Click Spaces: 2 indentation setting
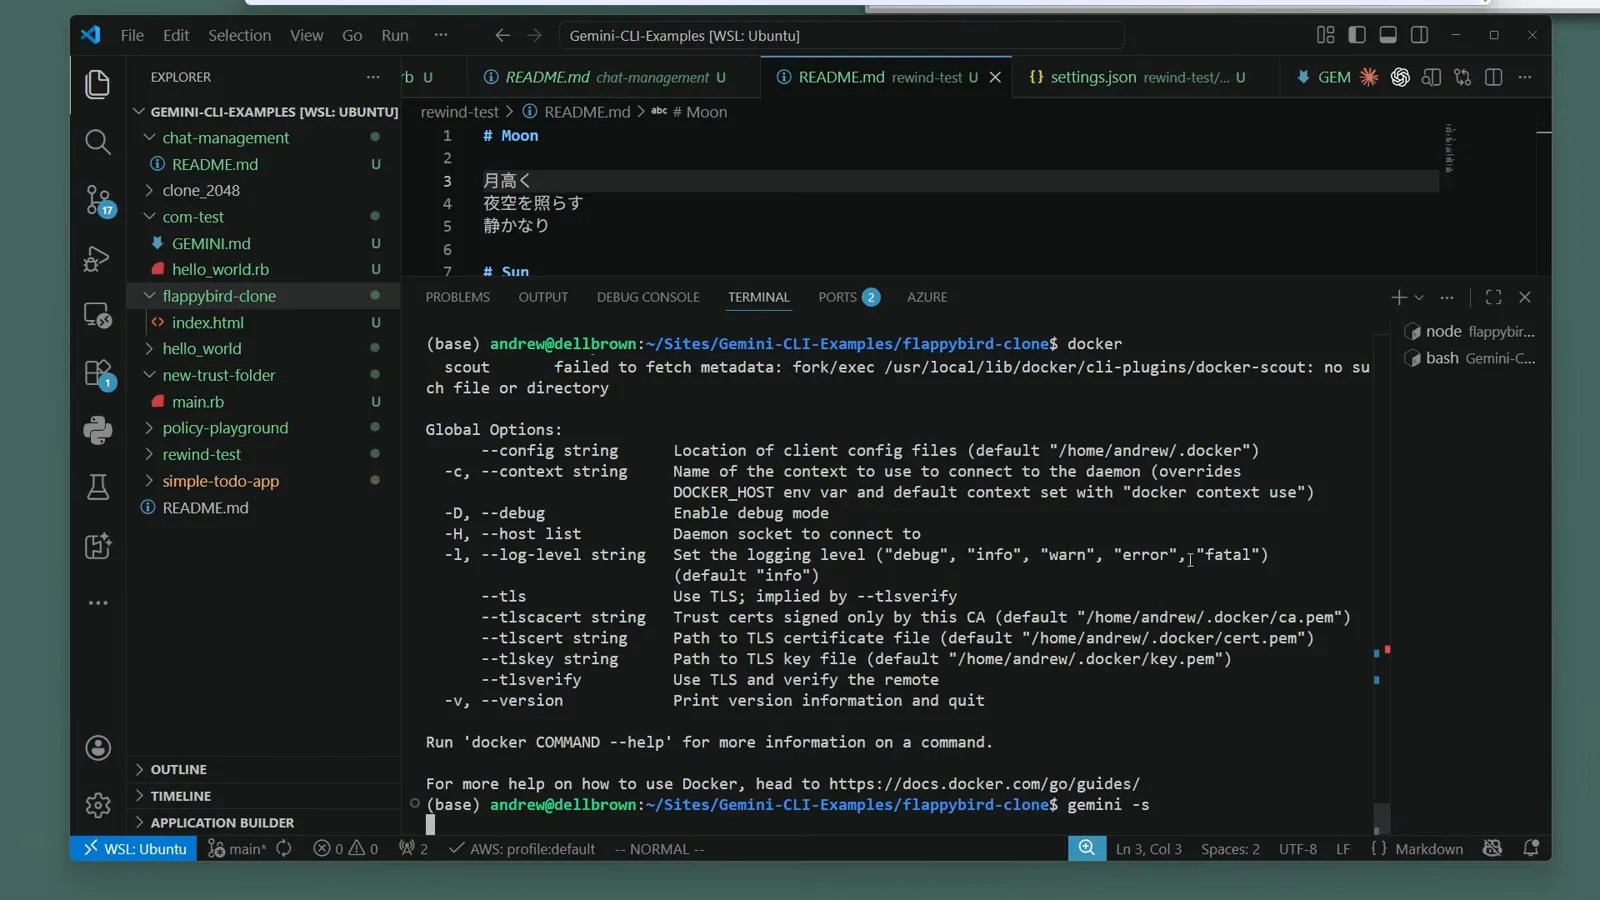This screenshot has width=1600, height=900. point(1230,849)
